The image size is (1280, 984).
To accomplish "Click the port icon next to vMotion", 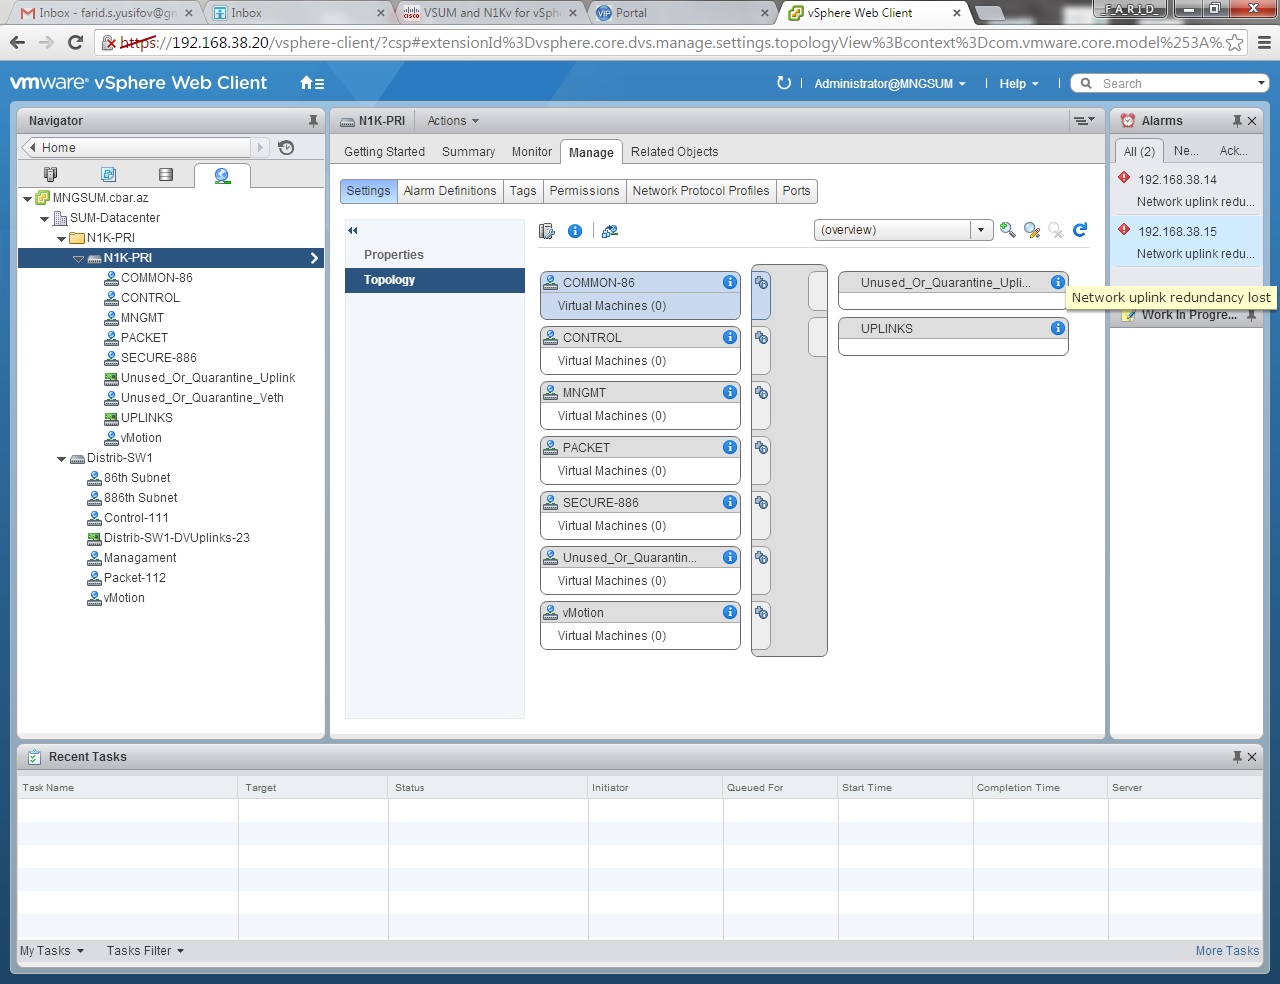I will pyautogui.click(x=761, y=613).
